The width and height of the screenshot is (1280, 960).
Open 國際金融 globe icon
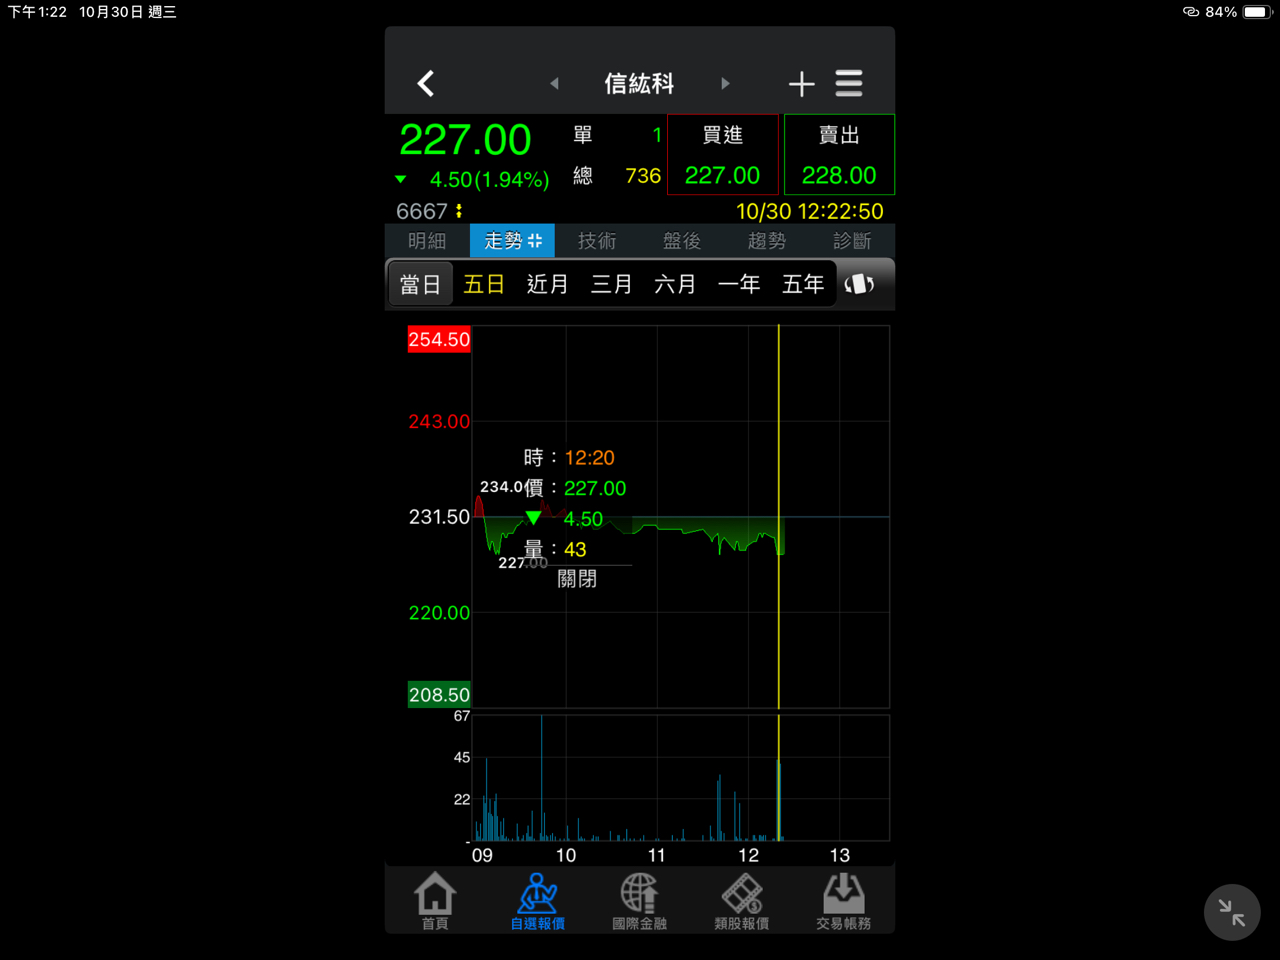coord(639,900)
